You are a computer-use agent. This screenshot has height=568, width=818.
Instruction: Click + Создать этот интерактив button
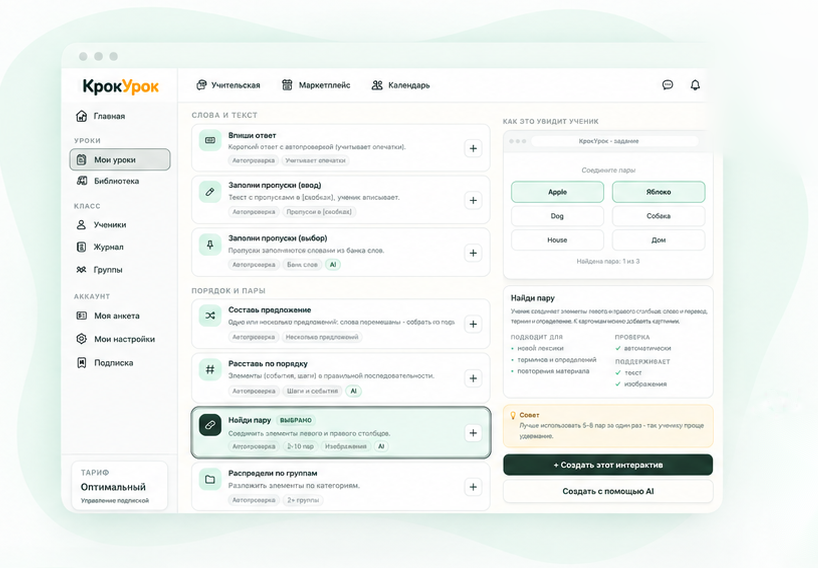[608, 465]
